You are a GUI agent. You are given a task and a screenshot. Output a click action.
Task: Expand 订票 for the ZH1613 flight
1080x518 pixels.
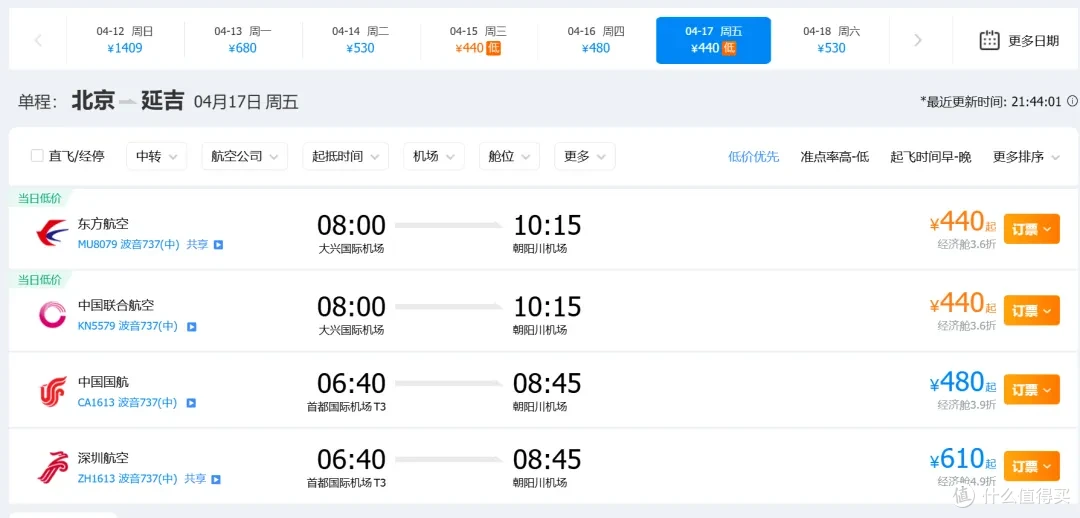click(1031, 466)
